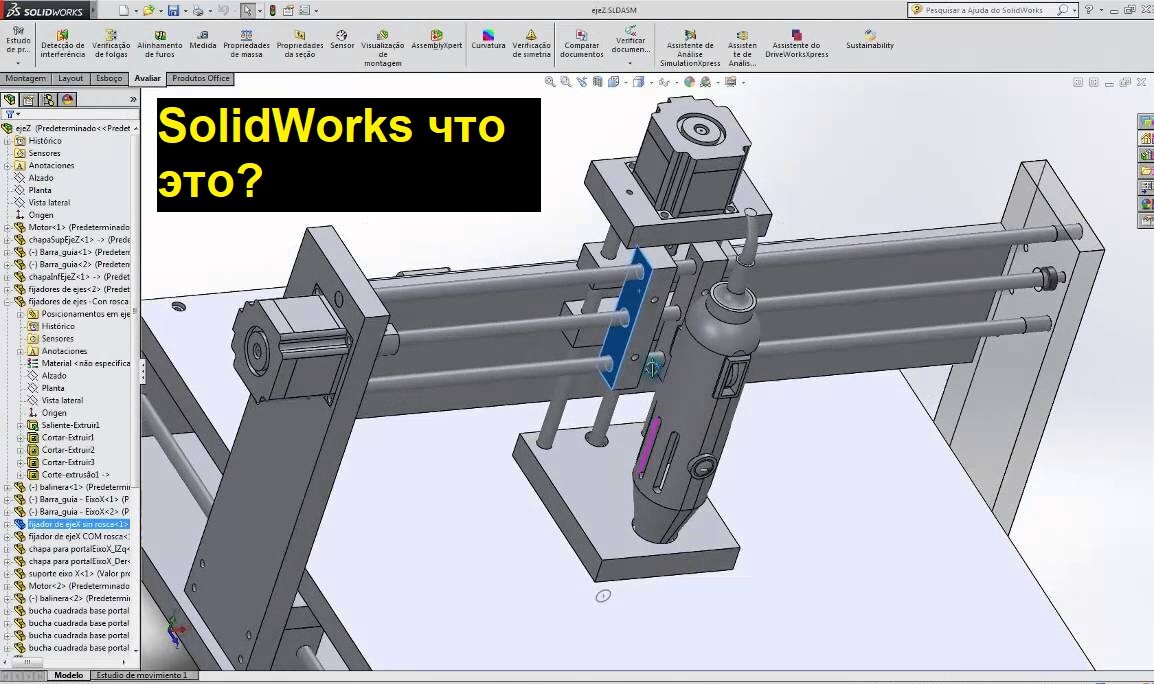Save the document with the disk icon
The image size is (1154, 684).
click(173, 10)
